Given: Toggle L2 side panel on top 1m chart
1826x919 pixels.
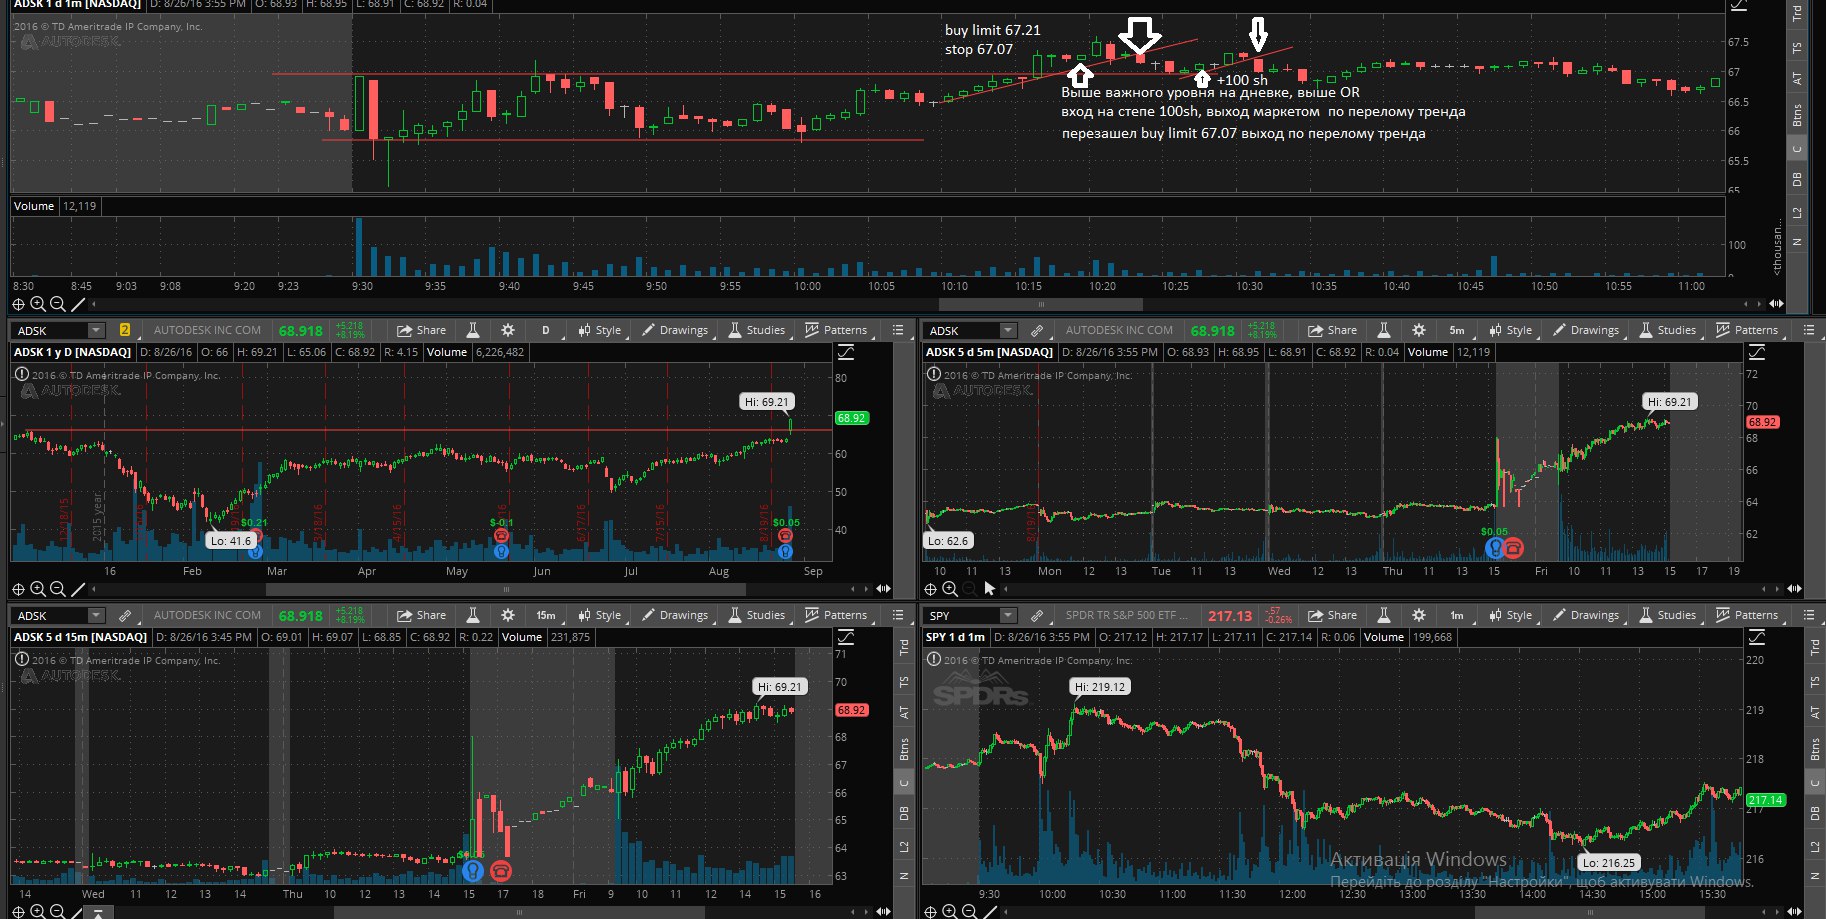Looking at the screenshot, I should pos(1797,213).
